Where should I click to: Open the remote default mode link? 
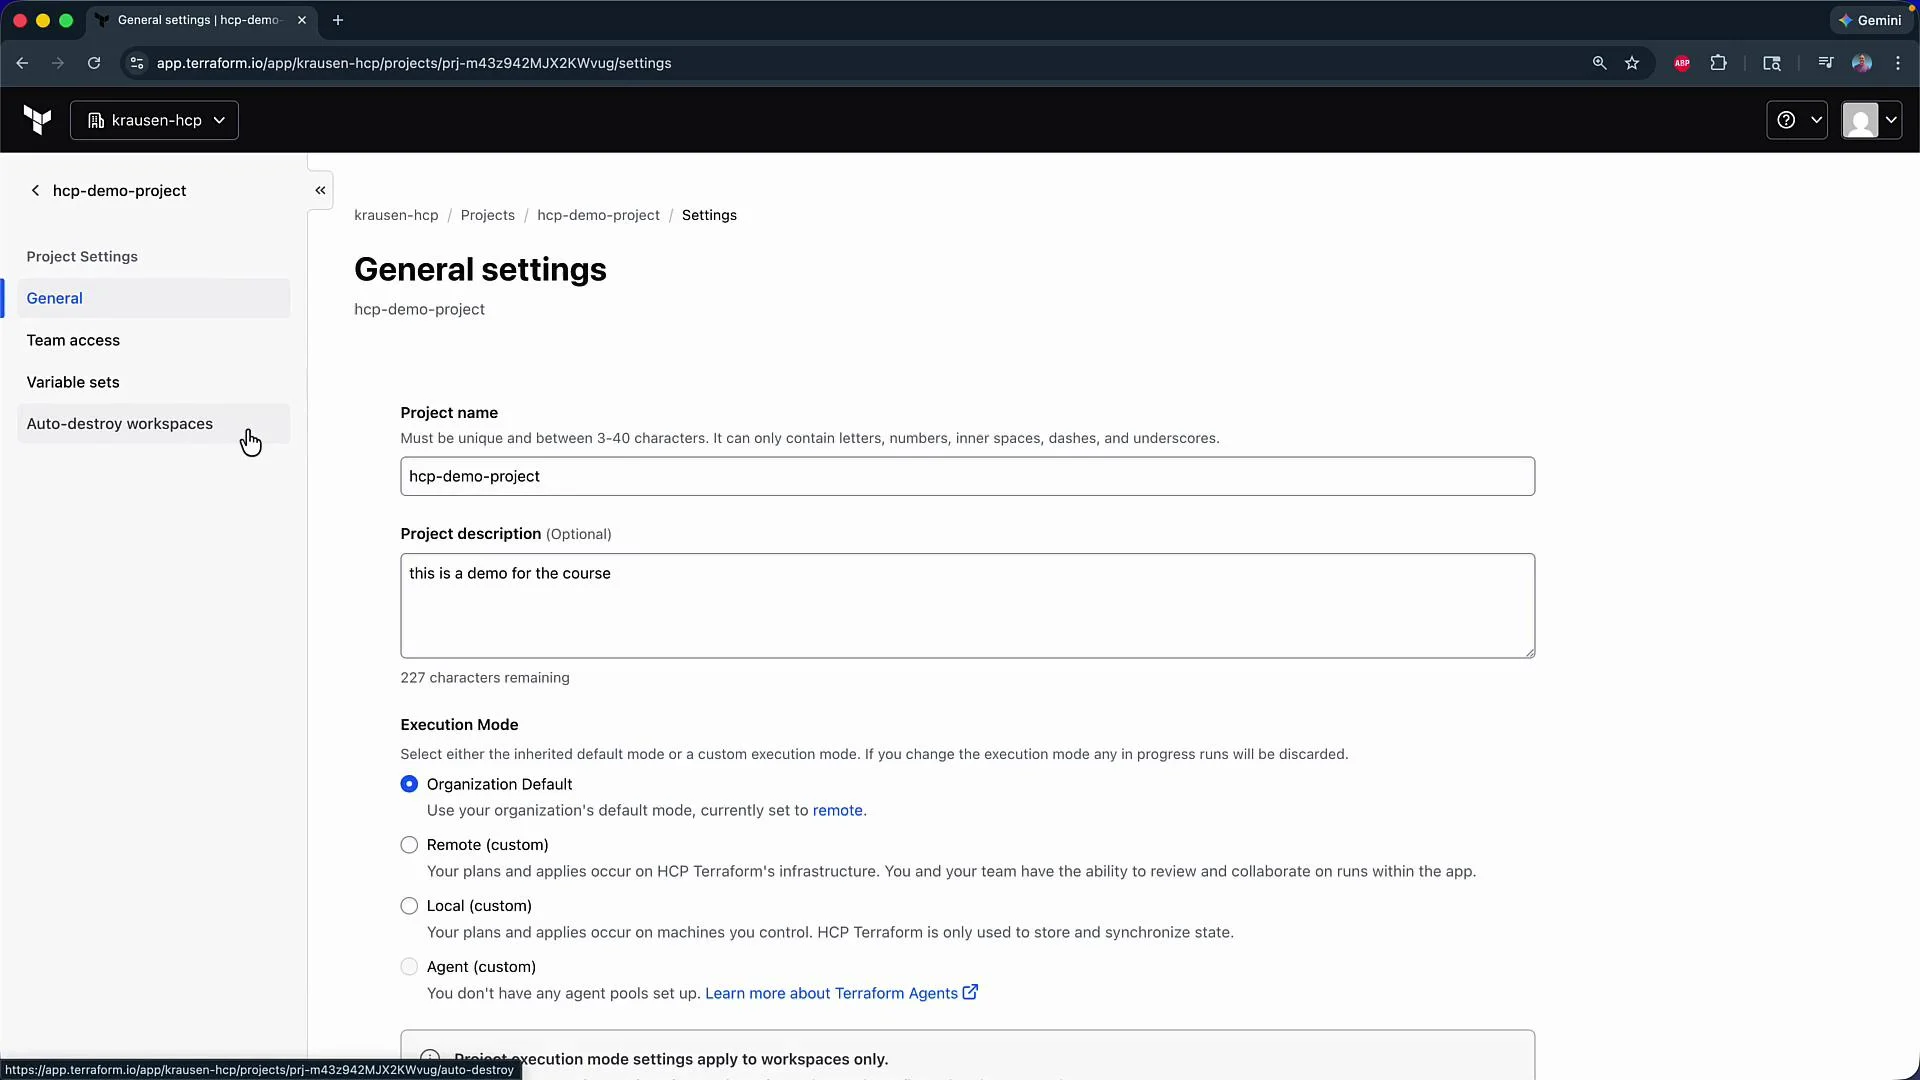[837, 810]
